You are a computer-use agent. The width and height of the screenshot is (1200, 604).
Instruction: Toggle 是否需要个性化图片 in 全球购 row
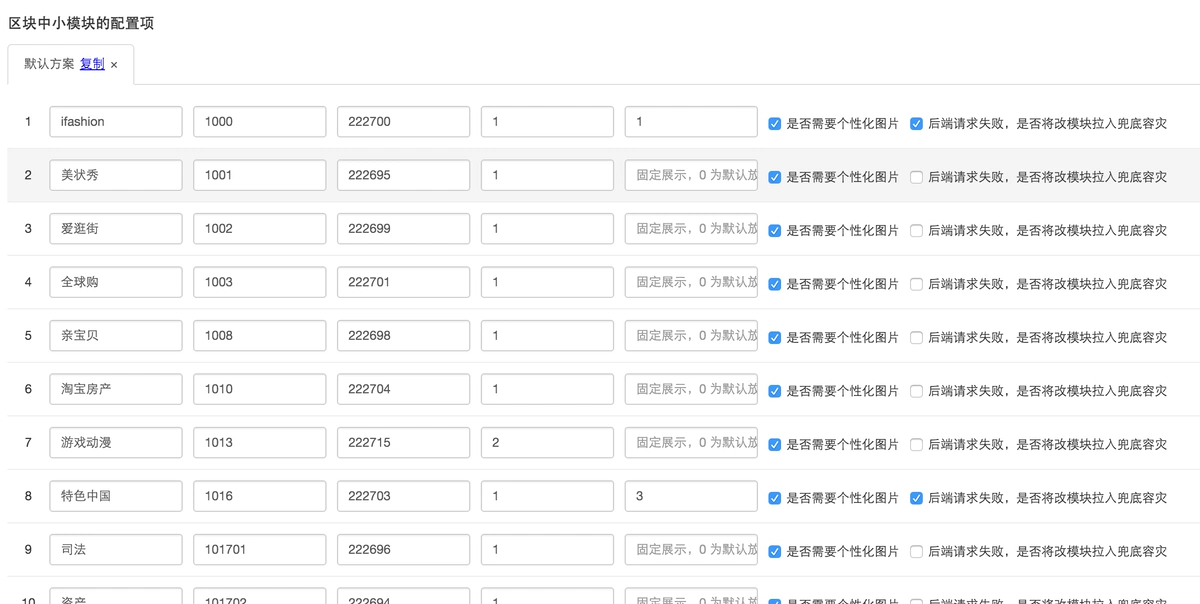[x=775, y=284]
